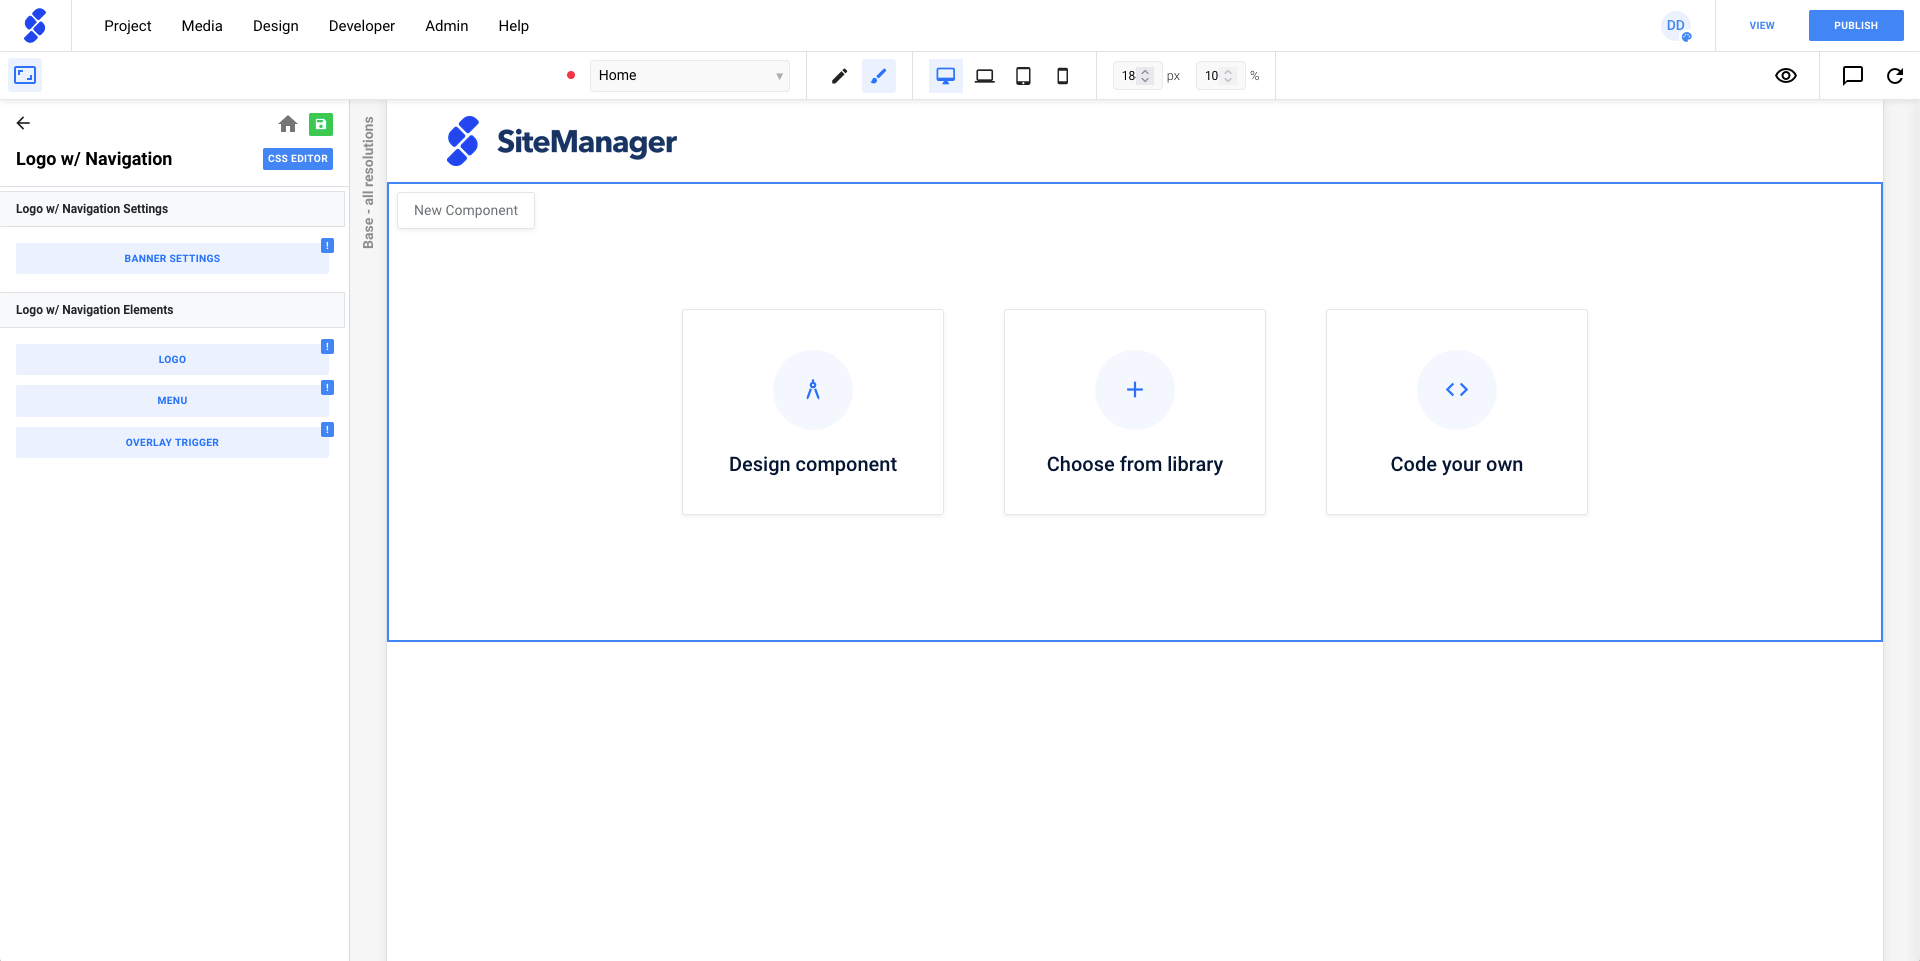The width and height of the screenshot is (1920, 961).
Task: Go back using the left arrow
Action: [x=23, y=123]
